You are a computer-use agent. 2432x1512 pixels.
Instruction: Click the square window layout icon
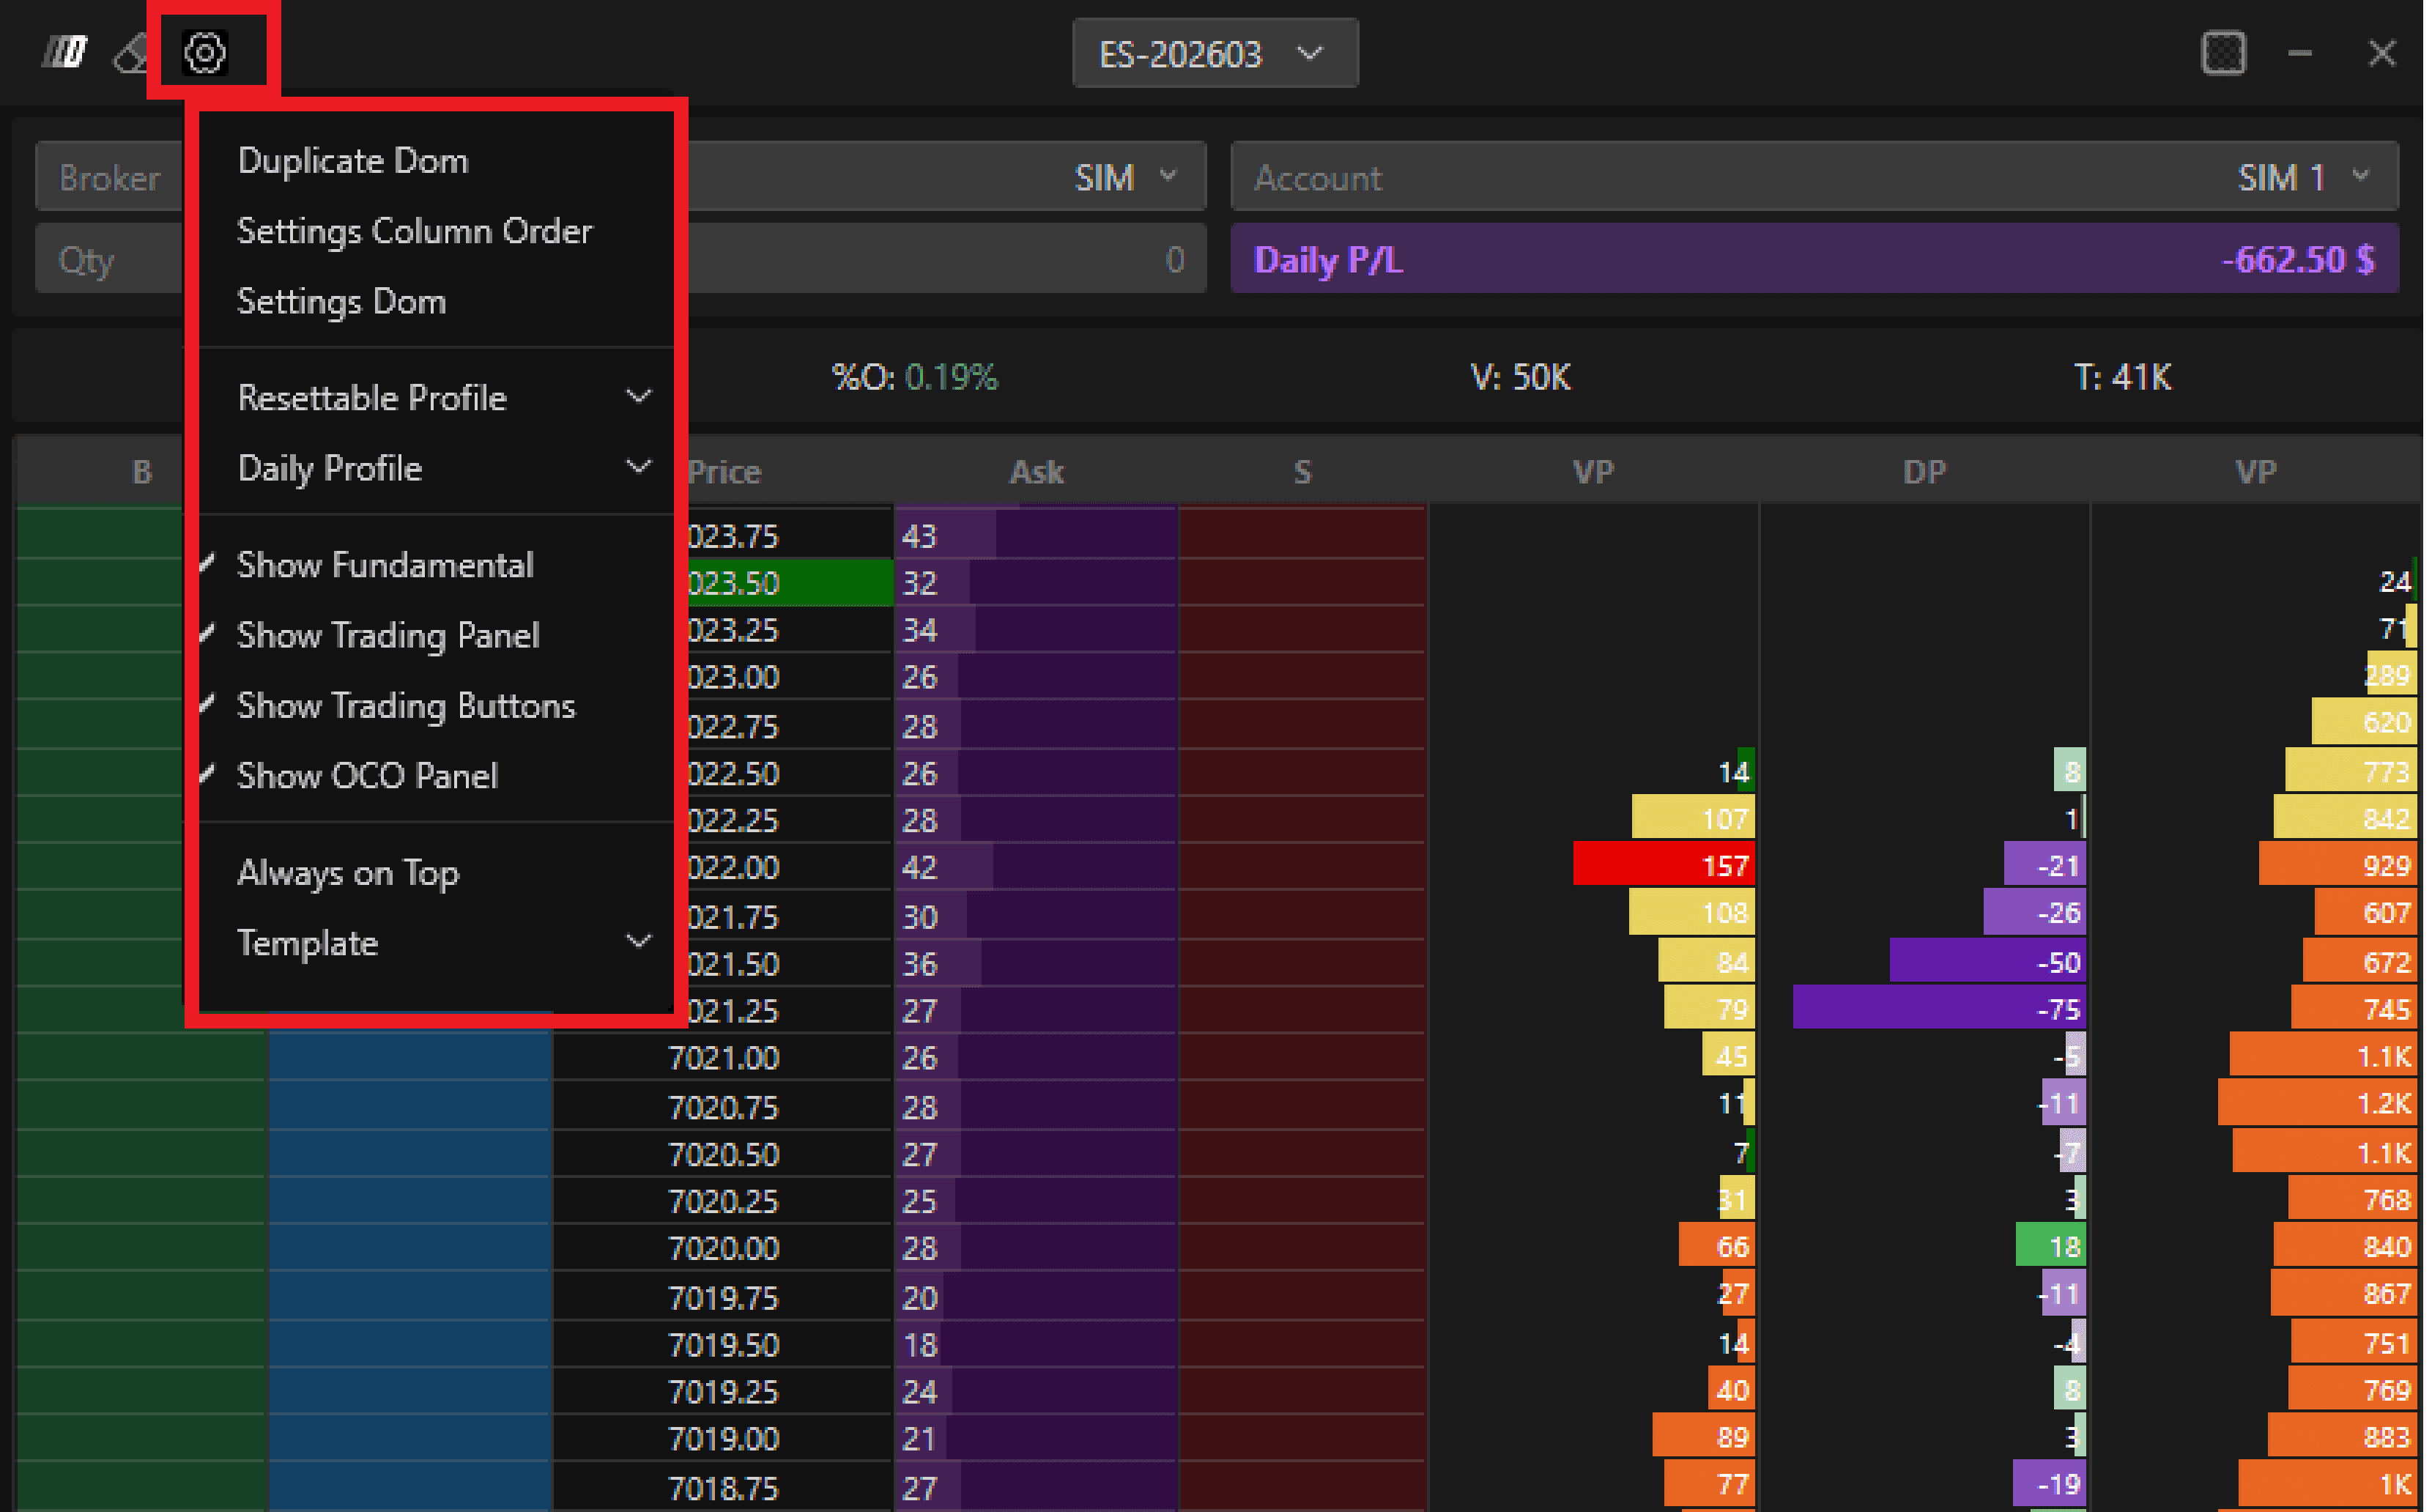point(2223,53)
